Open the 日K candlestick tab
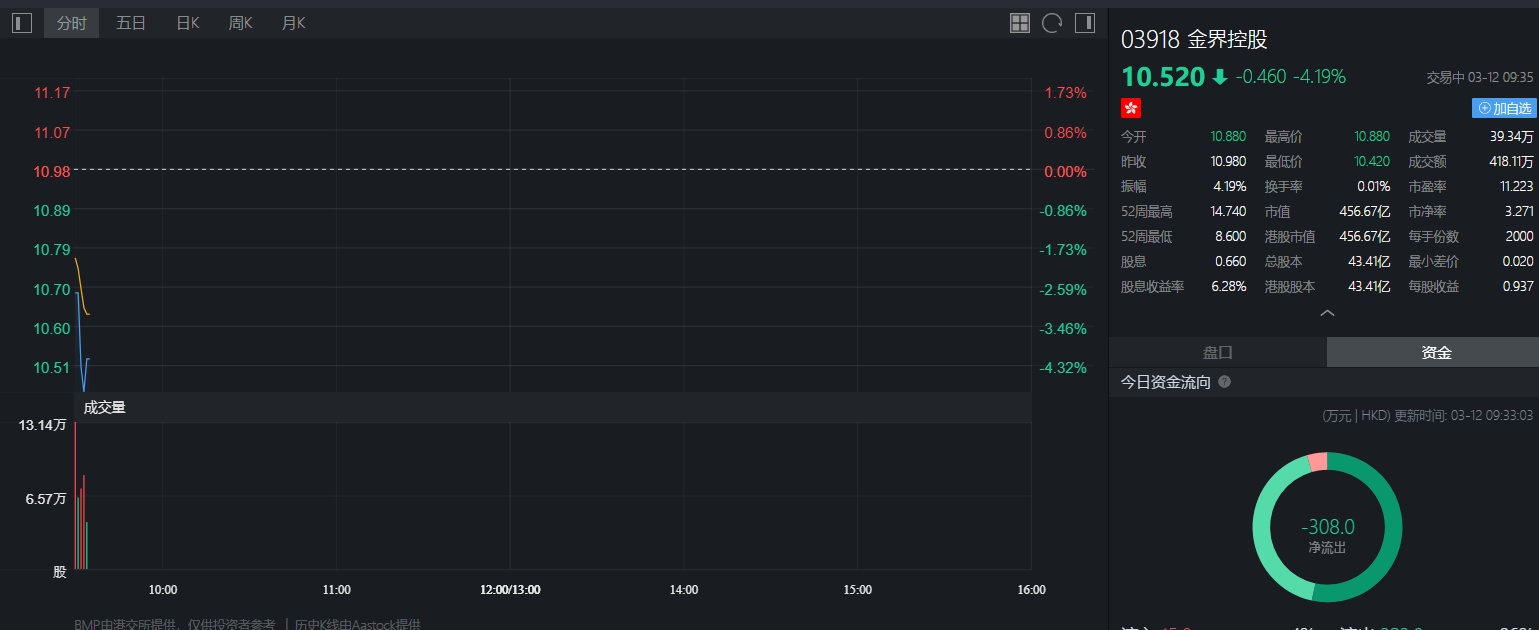The height and width of the screenshot is (630, 1539). [x=188, y=23]
